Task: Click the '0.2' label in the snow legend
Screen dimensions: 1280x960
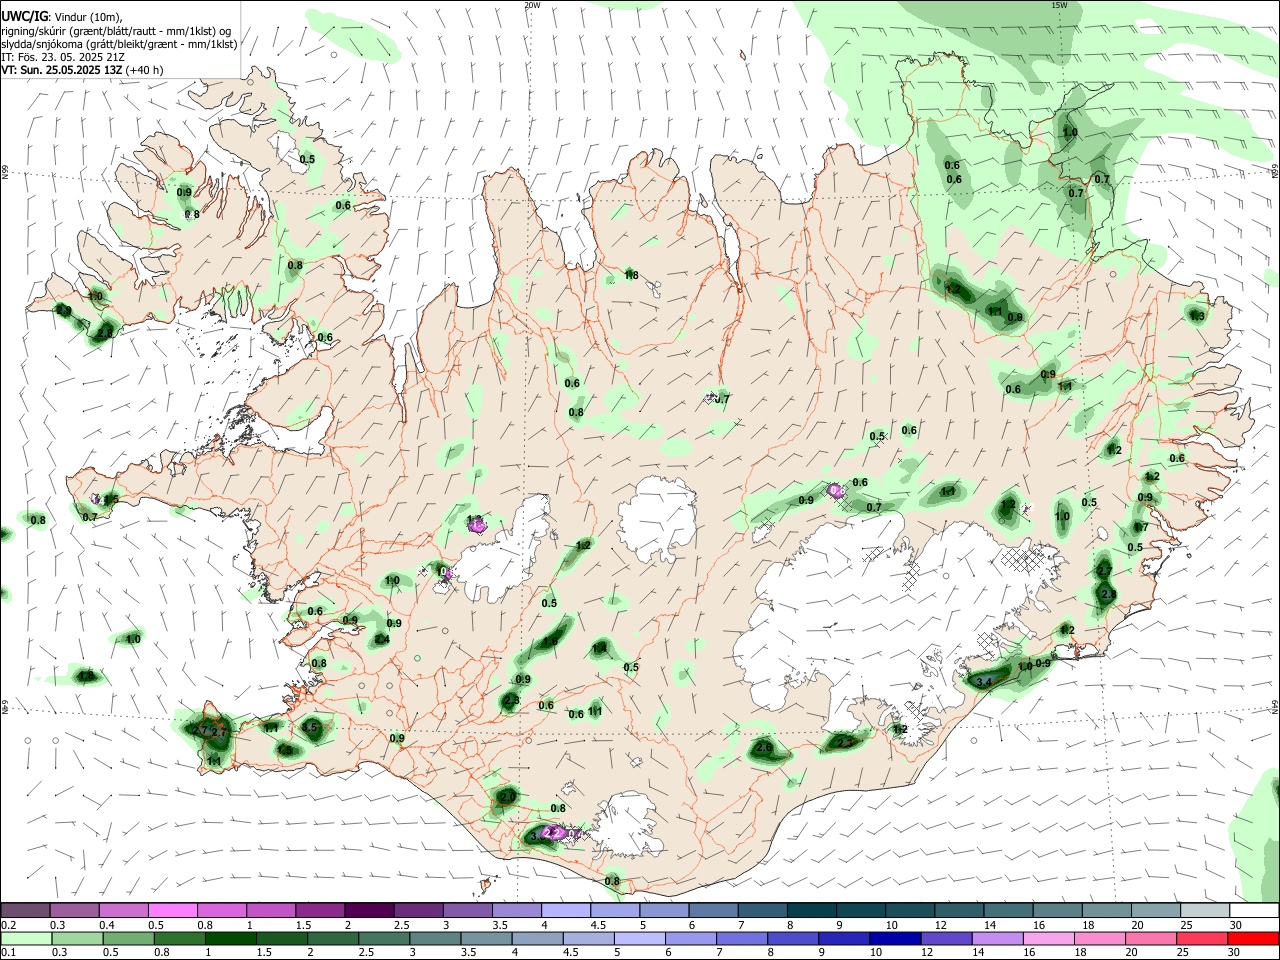Action: [x=9, y=925]
